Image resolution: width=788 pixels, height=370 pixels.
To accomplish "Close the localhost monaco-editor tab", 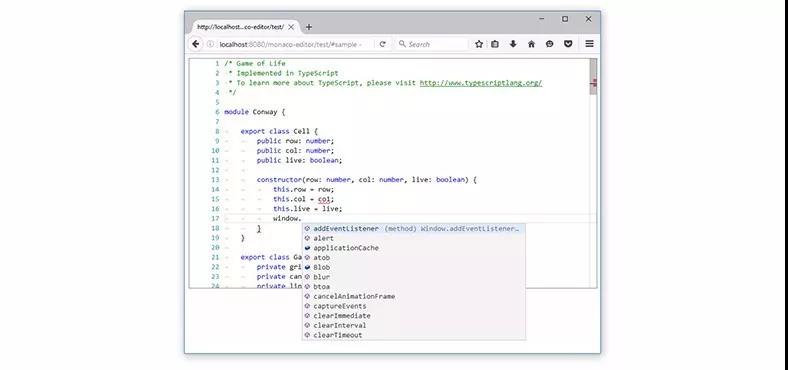I will pos(291,27).
